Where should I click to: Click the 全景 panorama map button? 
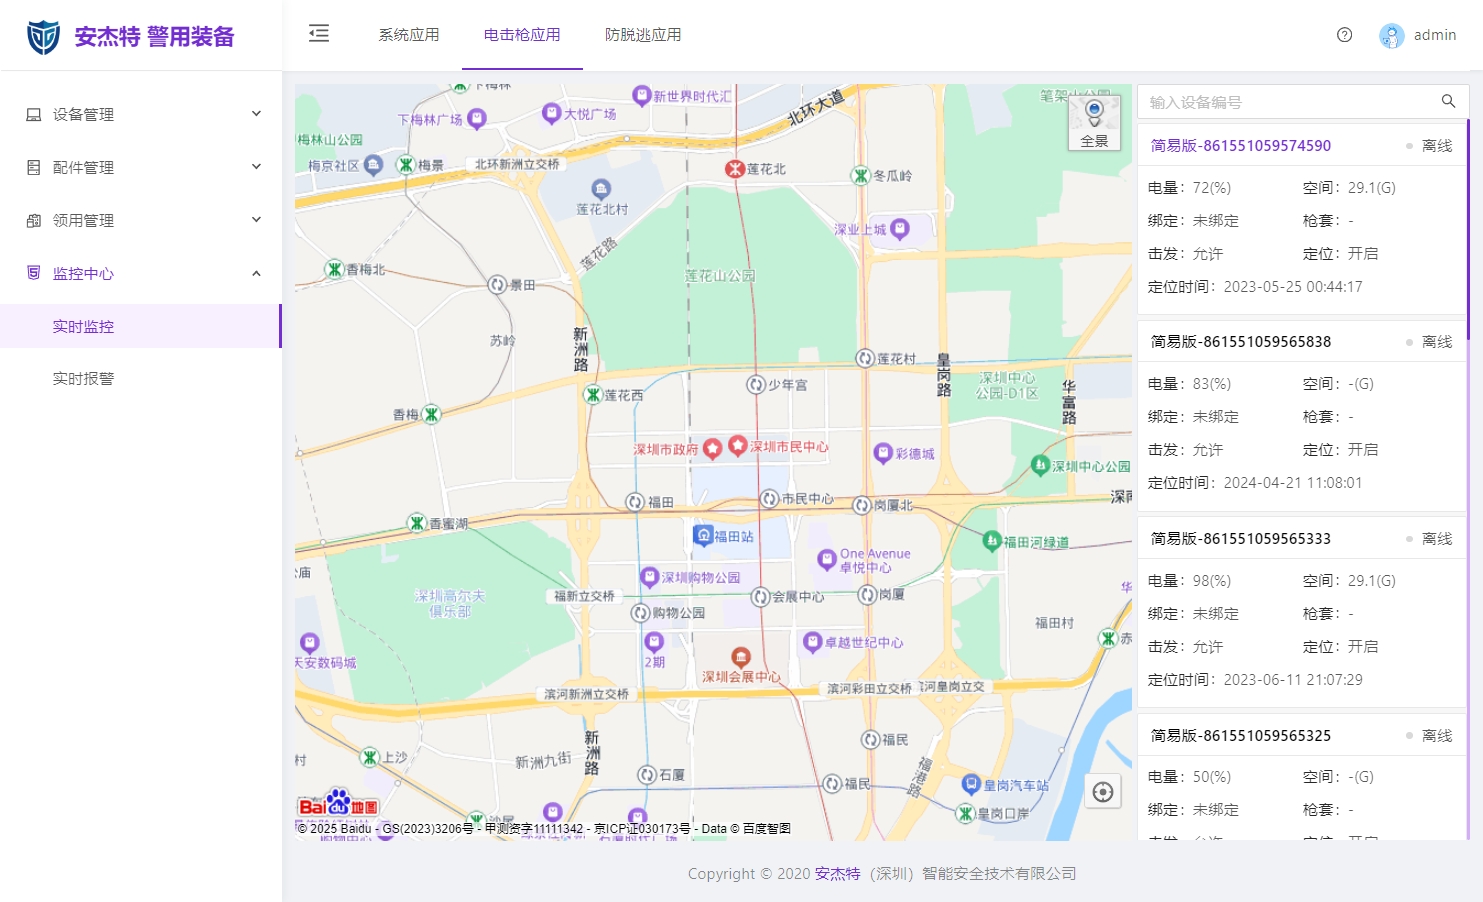pyautogui.click(x=1094, y=123)
